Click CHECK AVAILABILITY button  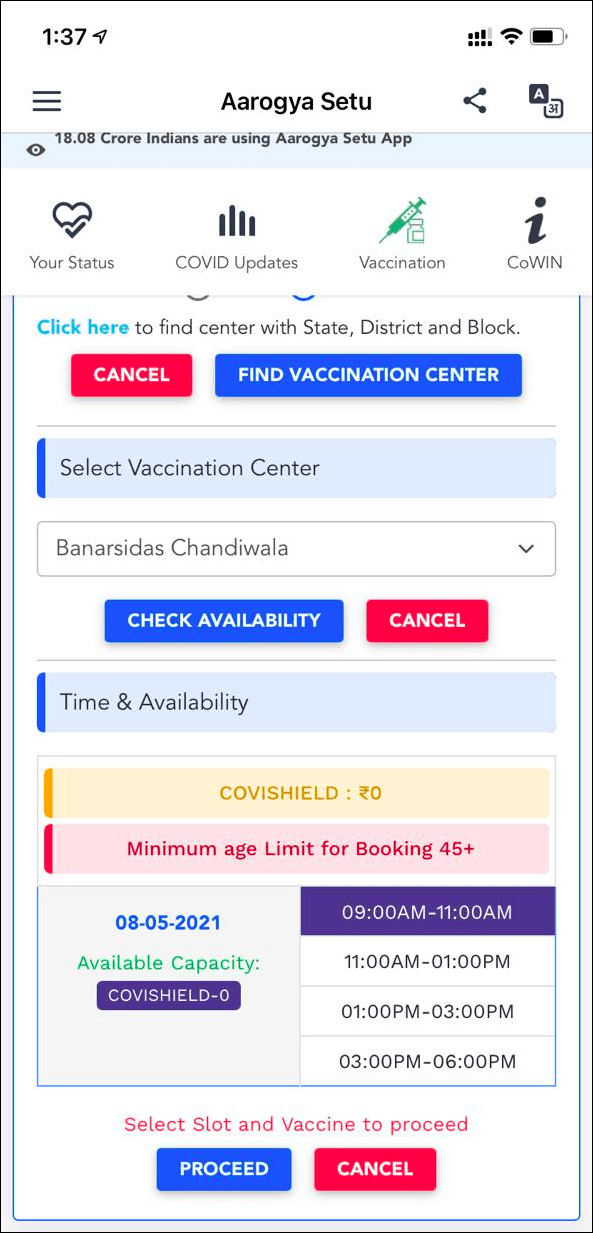[x=224, y=621]
